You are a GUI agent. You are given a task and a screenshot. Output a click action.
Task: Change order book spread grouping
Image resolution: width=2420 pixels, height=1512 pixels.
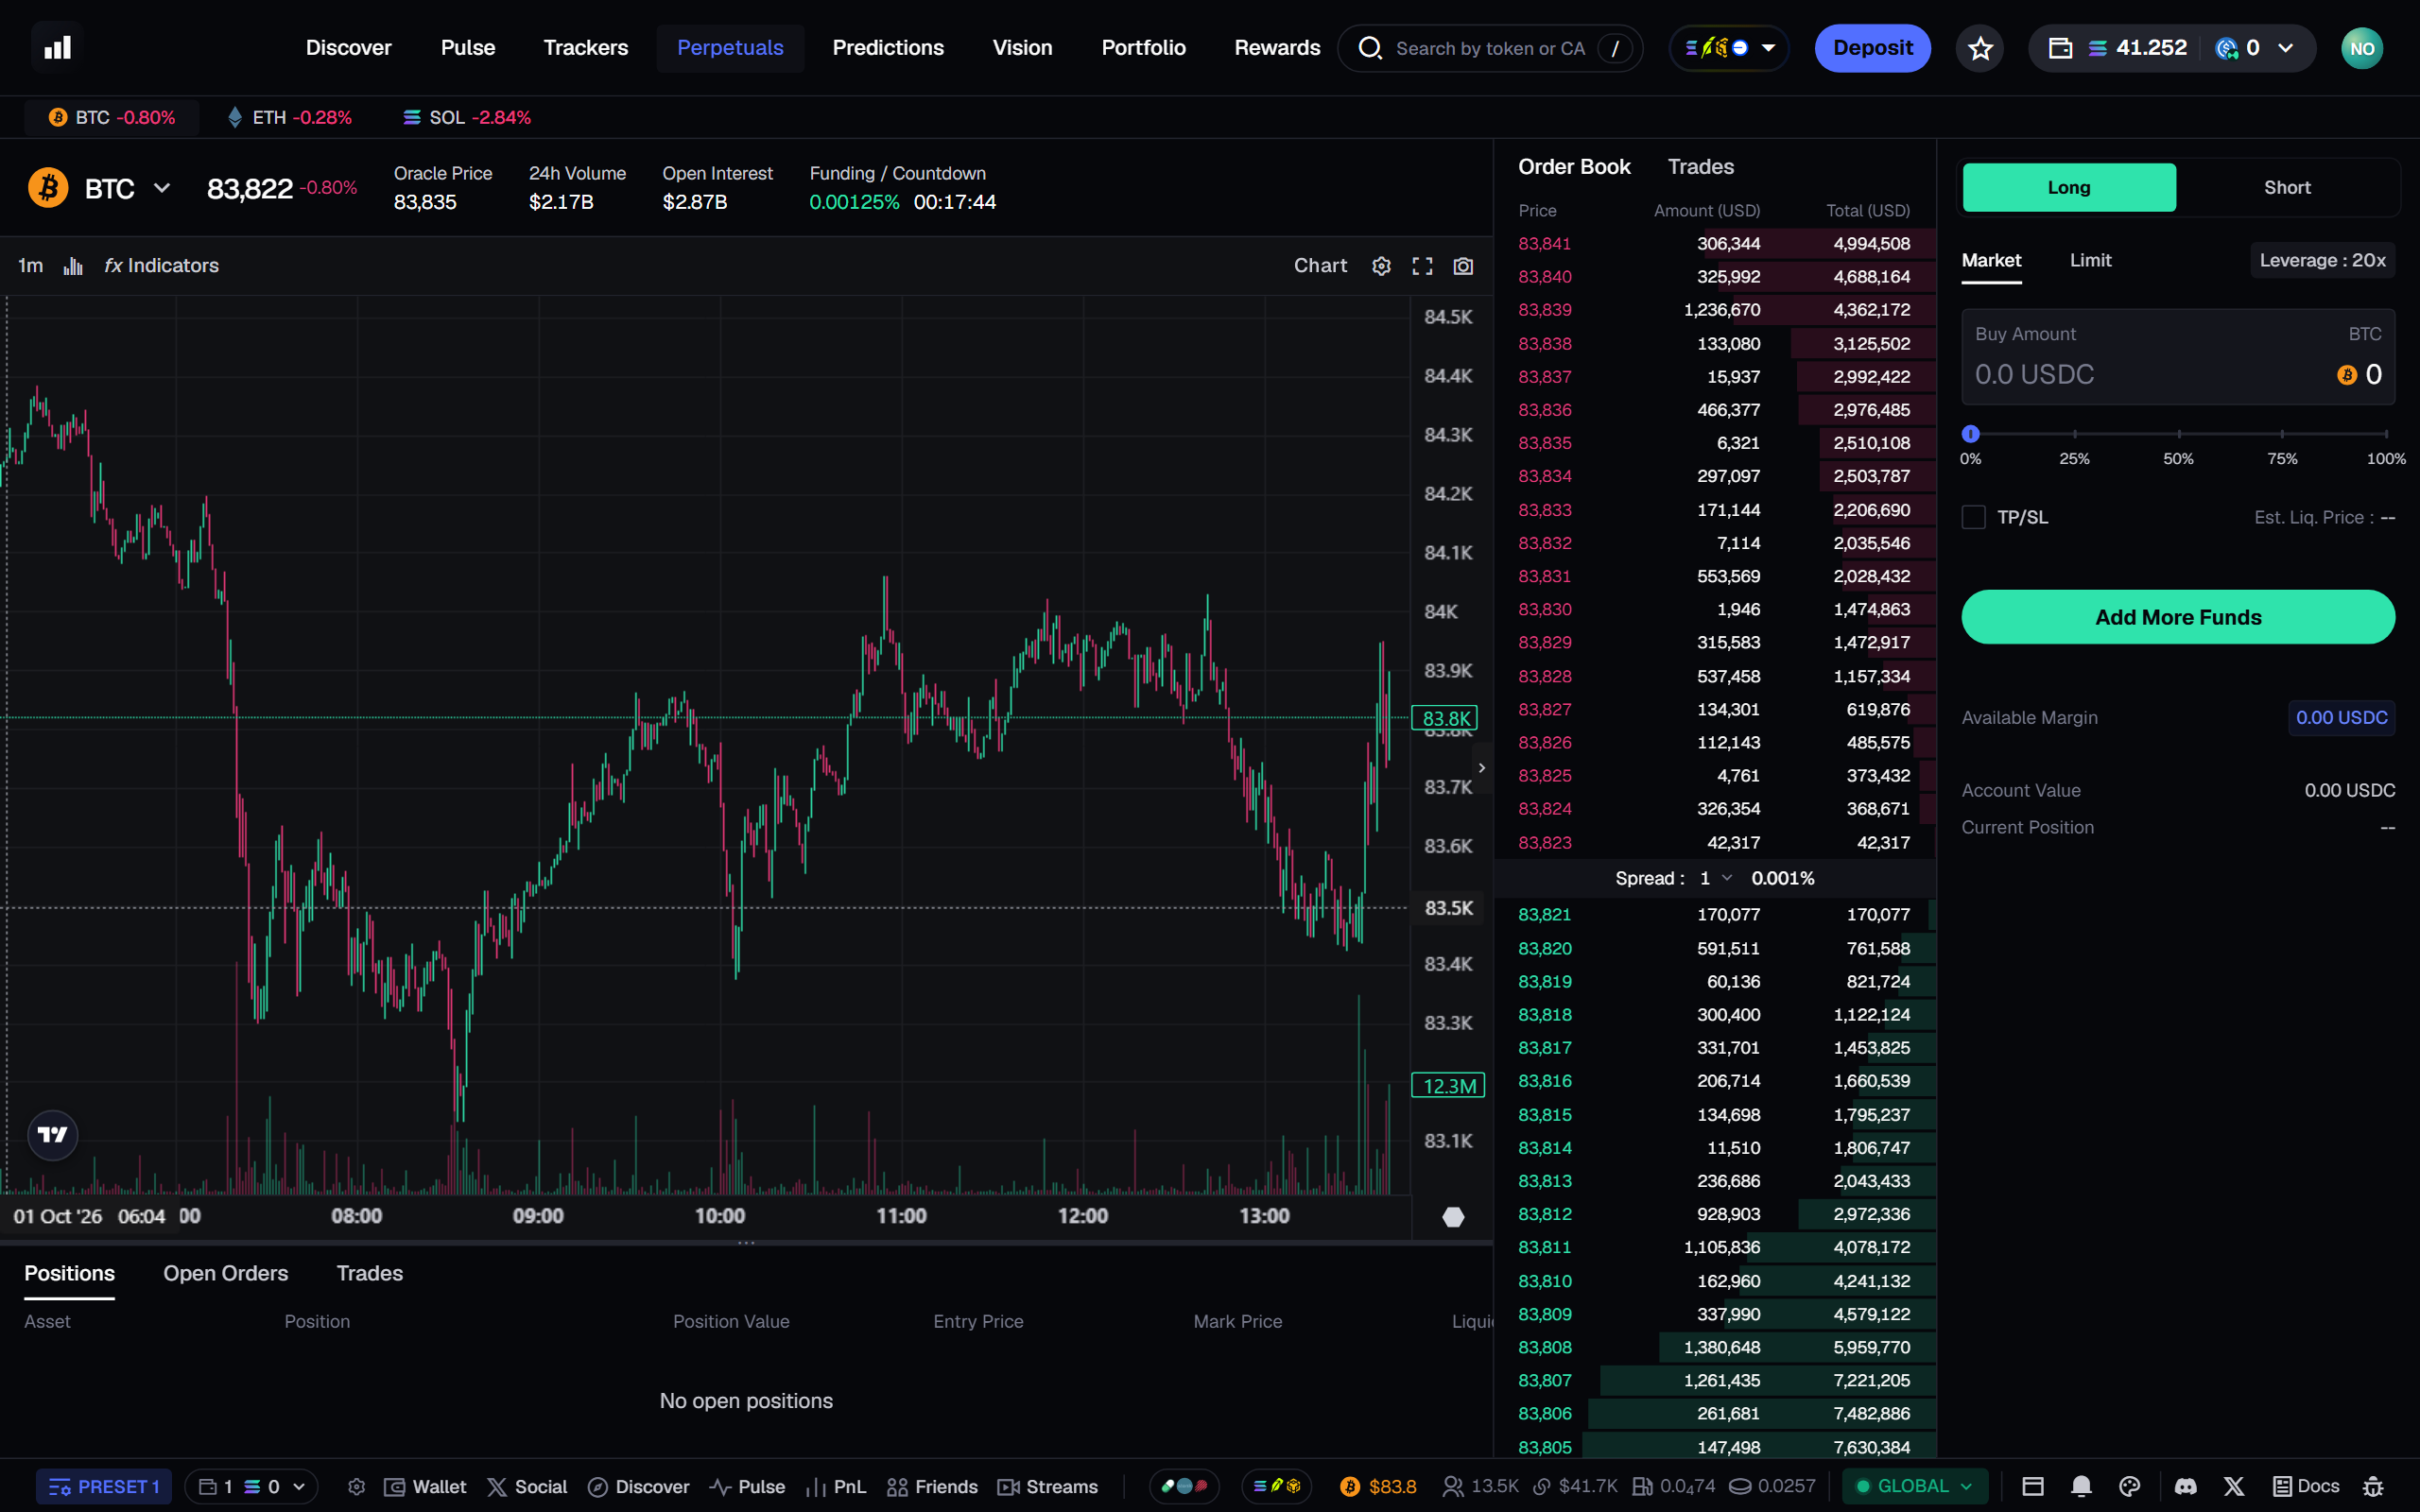click(x=1714, y=878)
